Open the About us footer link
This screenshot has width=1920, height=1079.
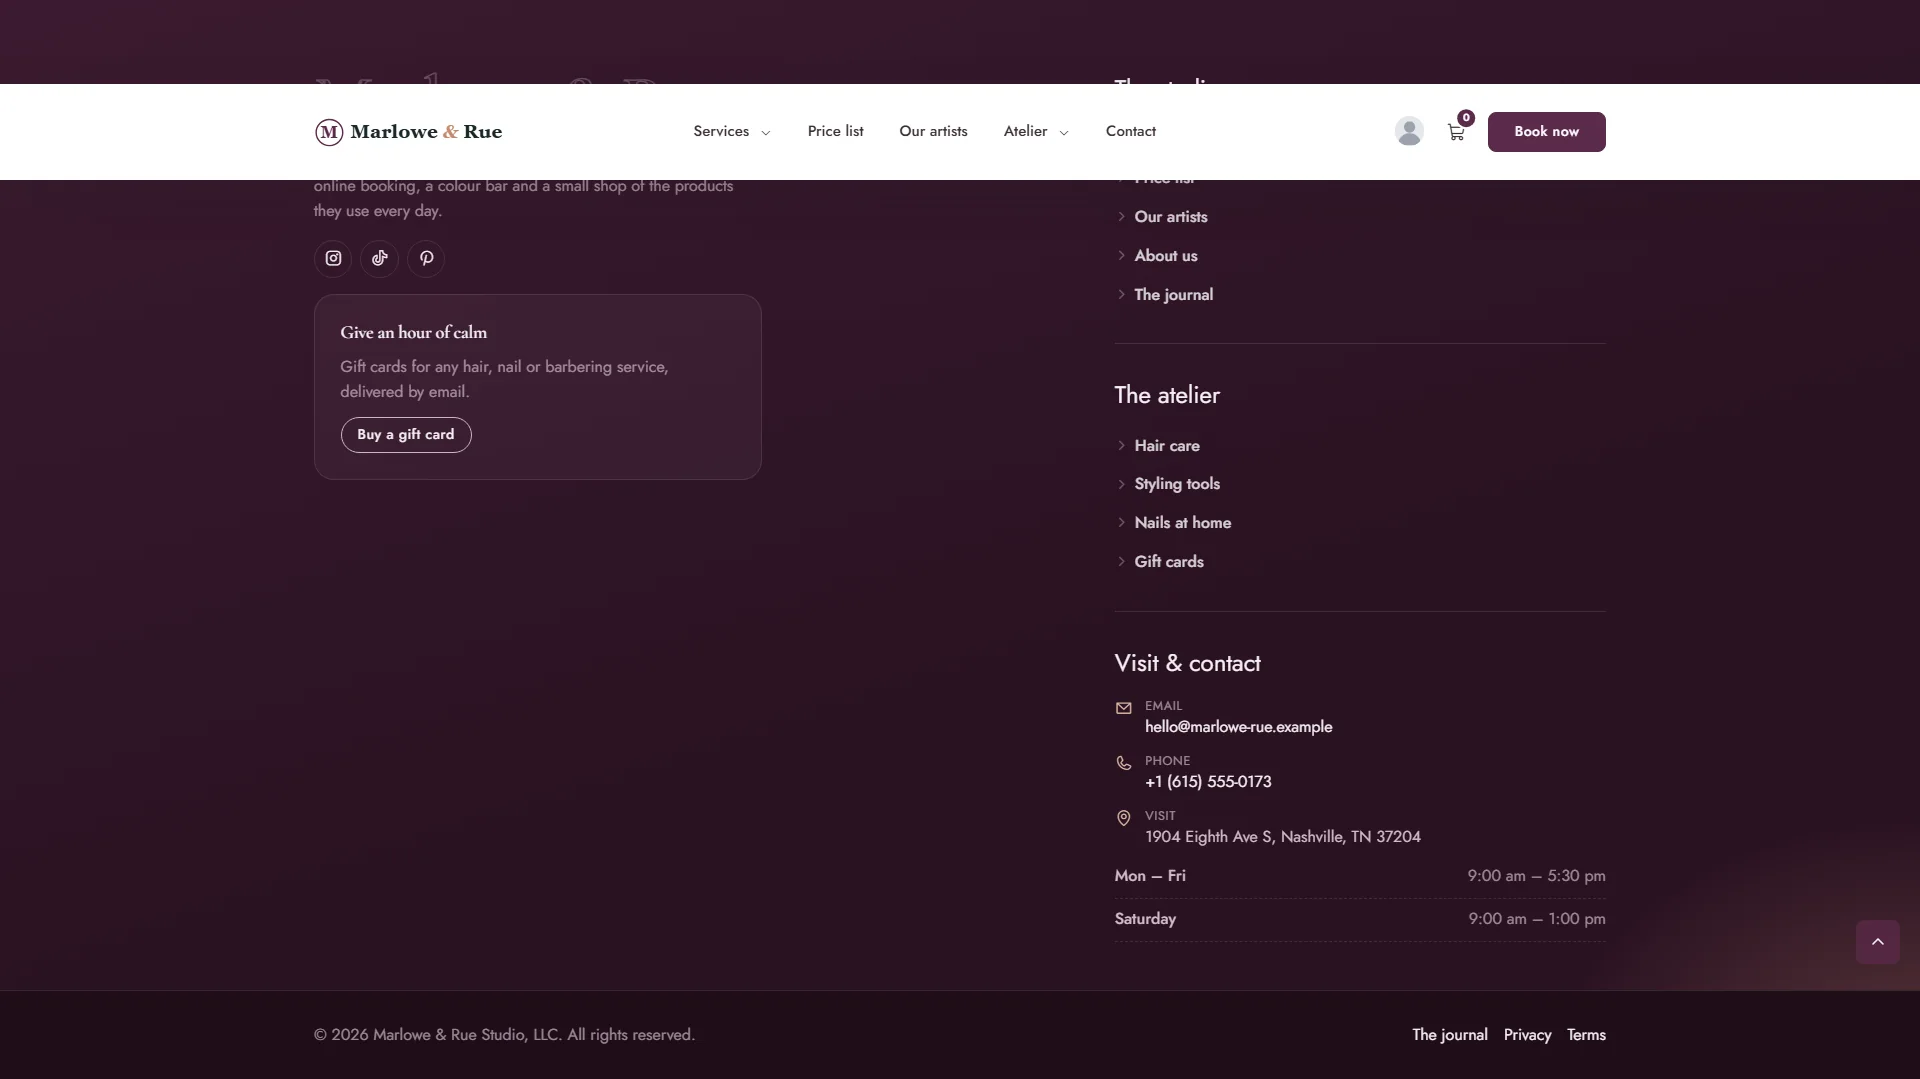point(1165,256)
